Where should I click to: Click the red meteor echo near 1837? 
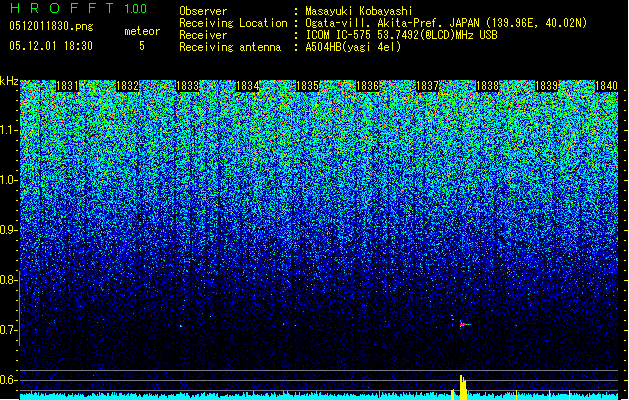point(464,324)
